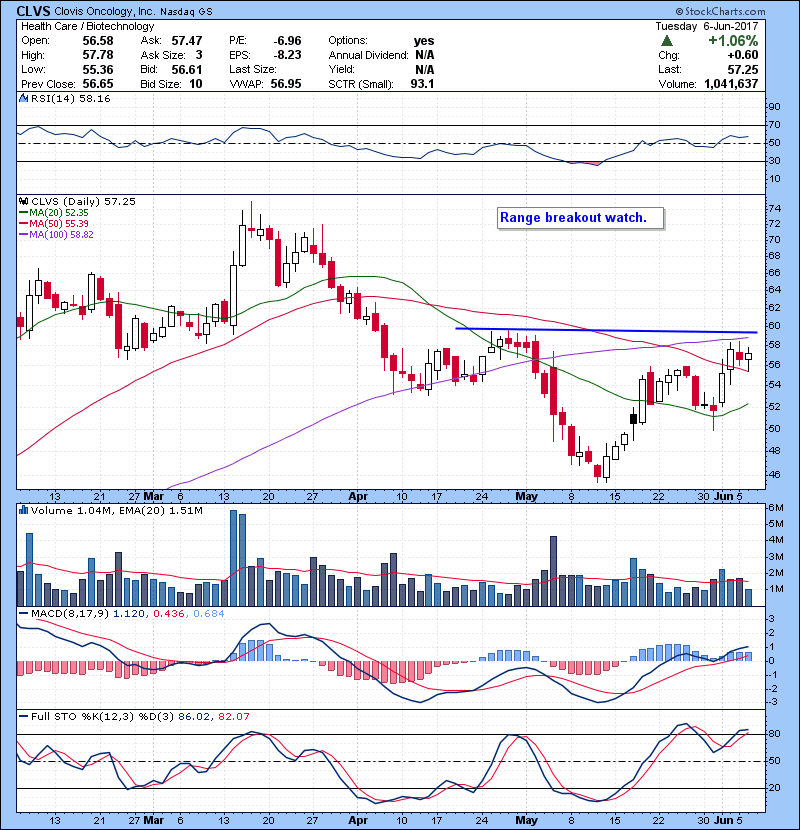Click the Bid value 56.61

click(x=187, y=69)
